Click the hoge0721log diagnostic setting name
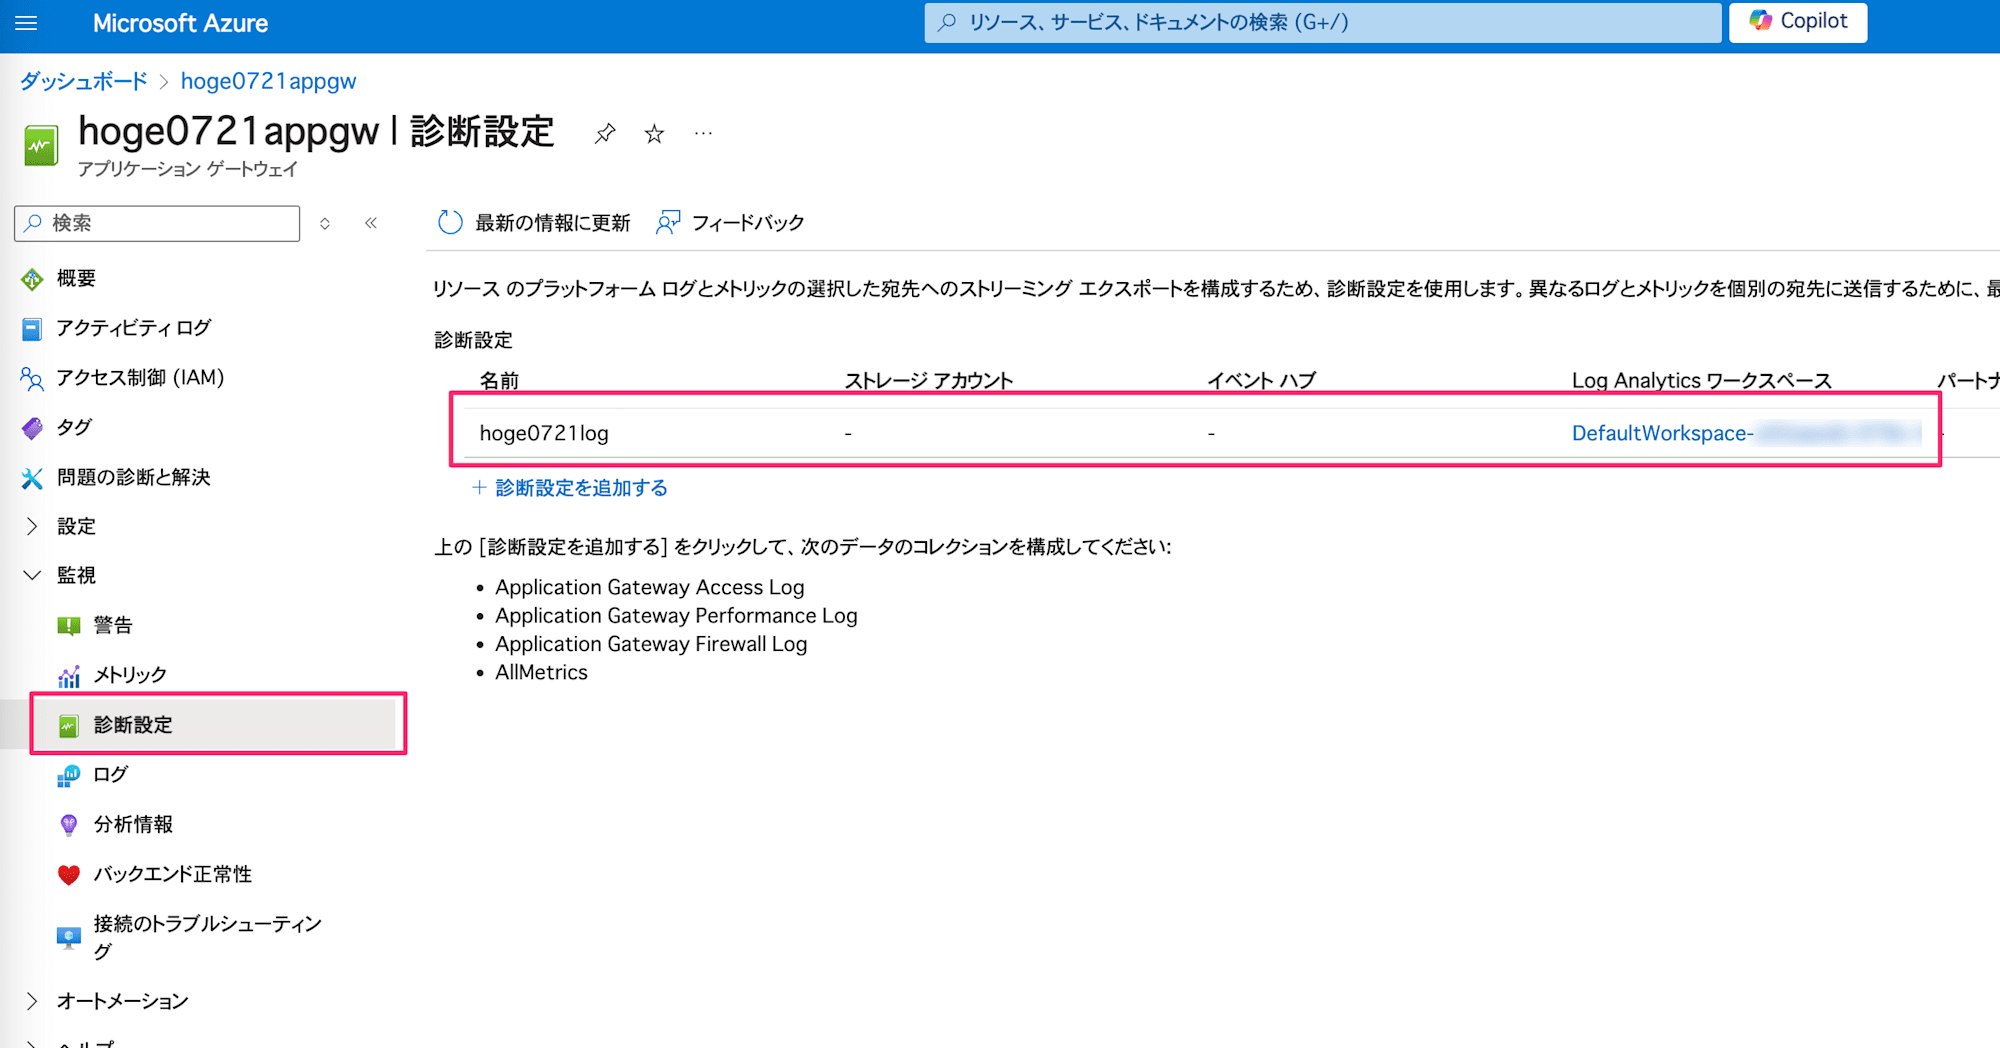The height and width of the screenshot is (1048, 2000). 544,433
